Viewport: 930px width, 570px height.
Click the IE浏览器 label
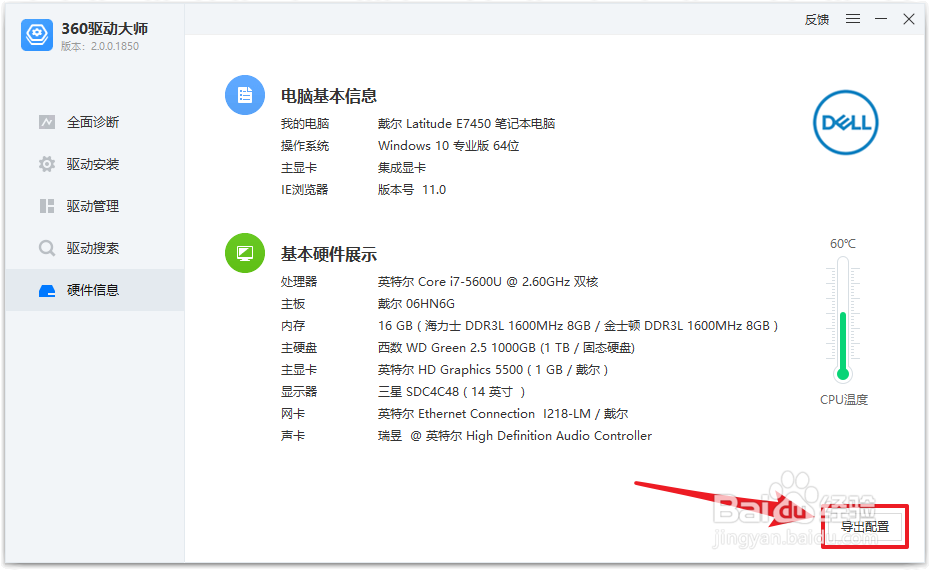point(304,190)
